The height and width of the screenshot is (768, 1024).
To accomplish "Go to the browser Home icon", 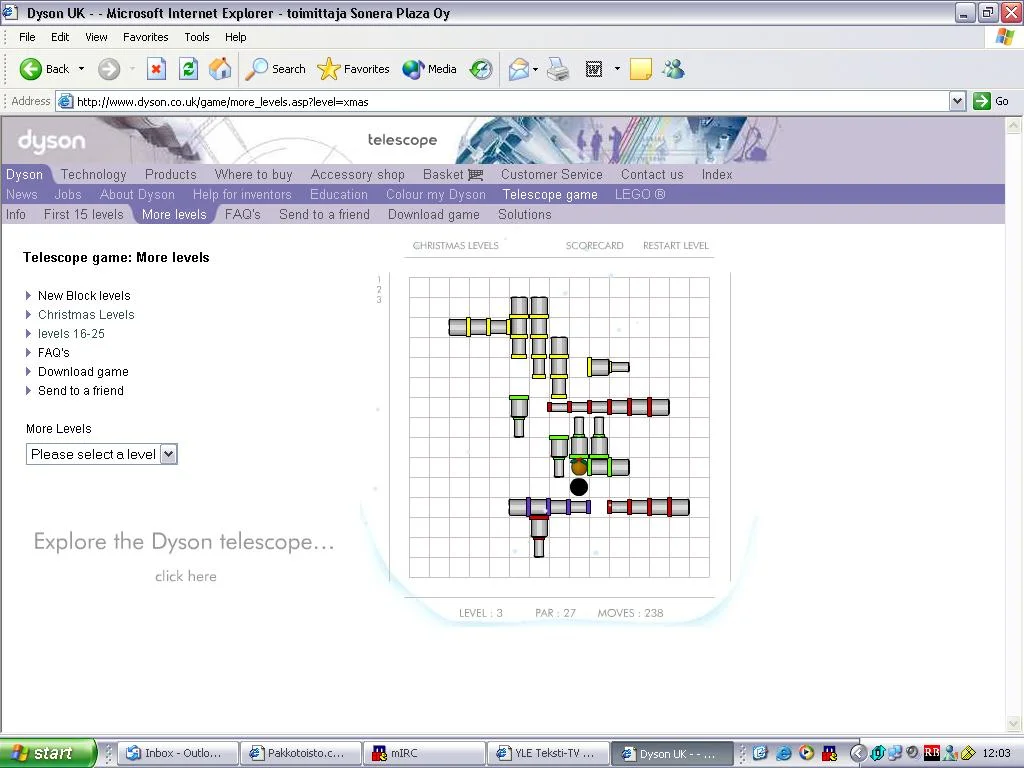I will 220,69.
